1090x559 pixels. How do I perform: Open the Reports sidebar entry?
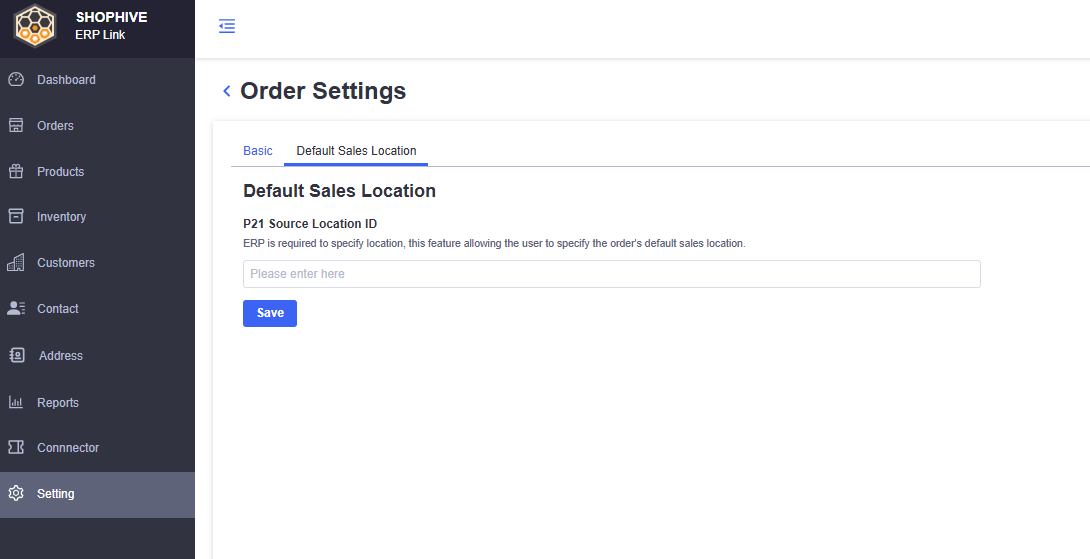pyautogui.click(x=97, y=402)
